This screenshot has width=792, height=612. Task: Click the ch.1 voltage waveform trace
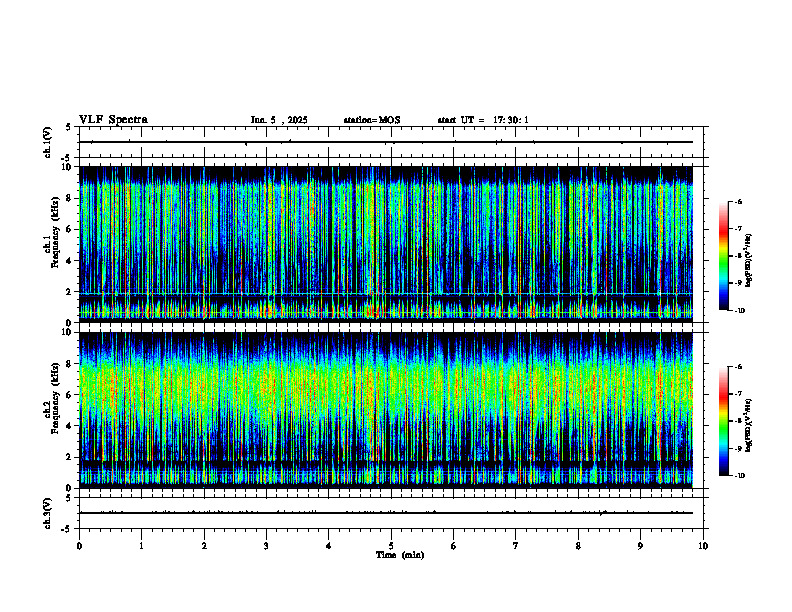coord(386,142)
